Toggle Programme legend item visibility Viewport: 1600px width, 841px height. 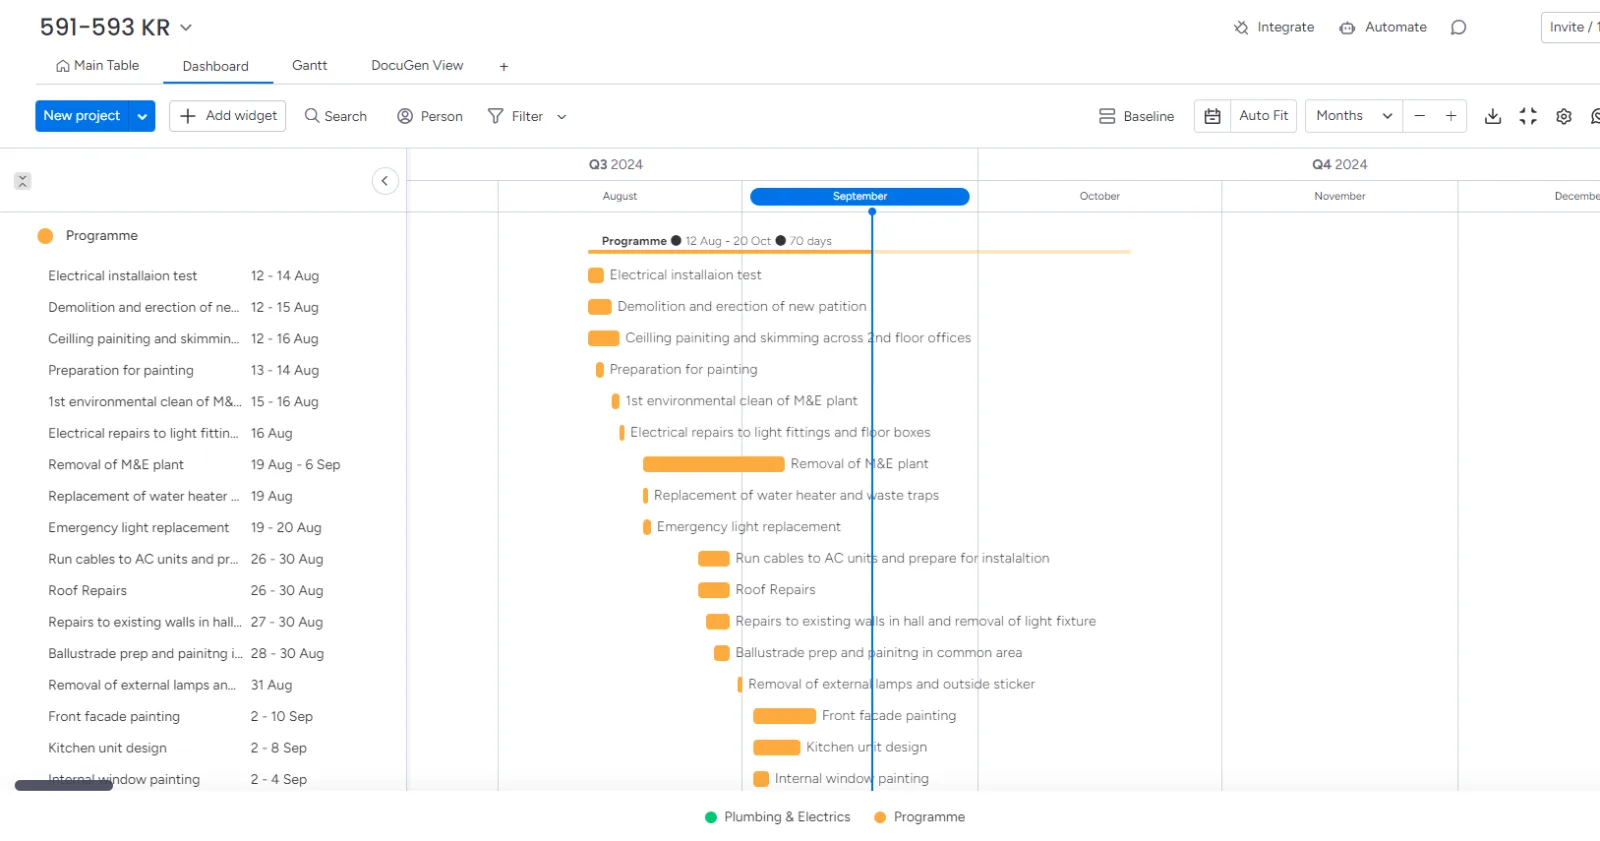919,817
